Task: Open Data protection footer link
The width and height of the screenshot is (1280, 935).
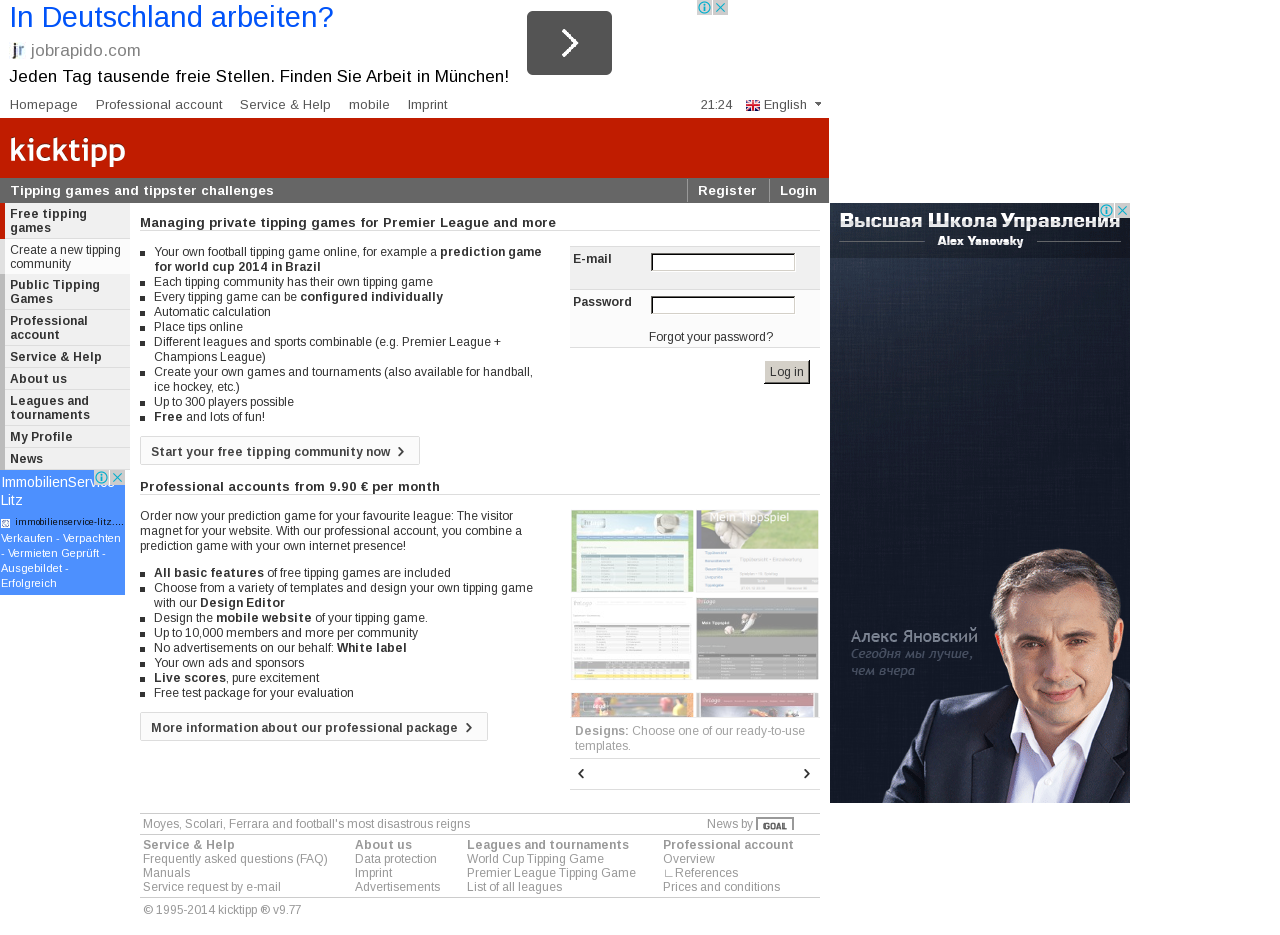Action: click(396, 859)
